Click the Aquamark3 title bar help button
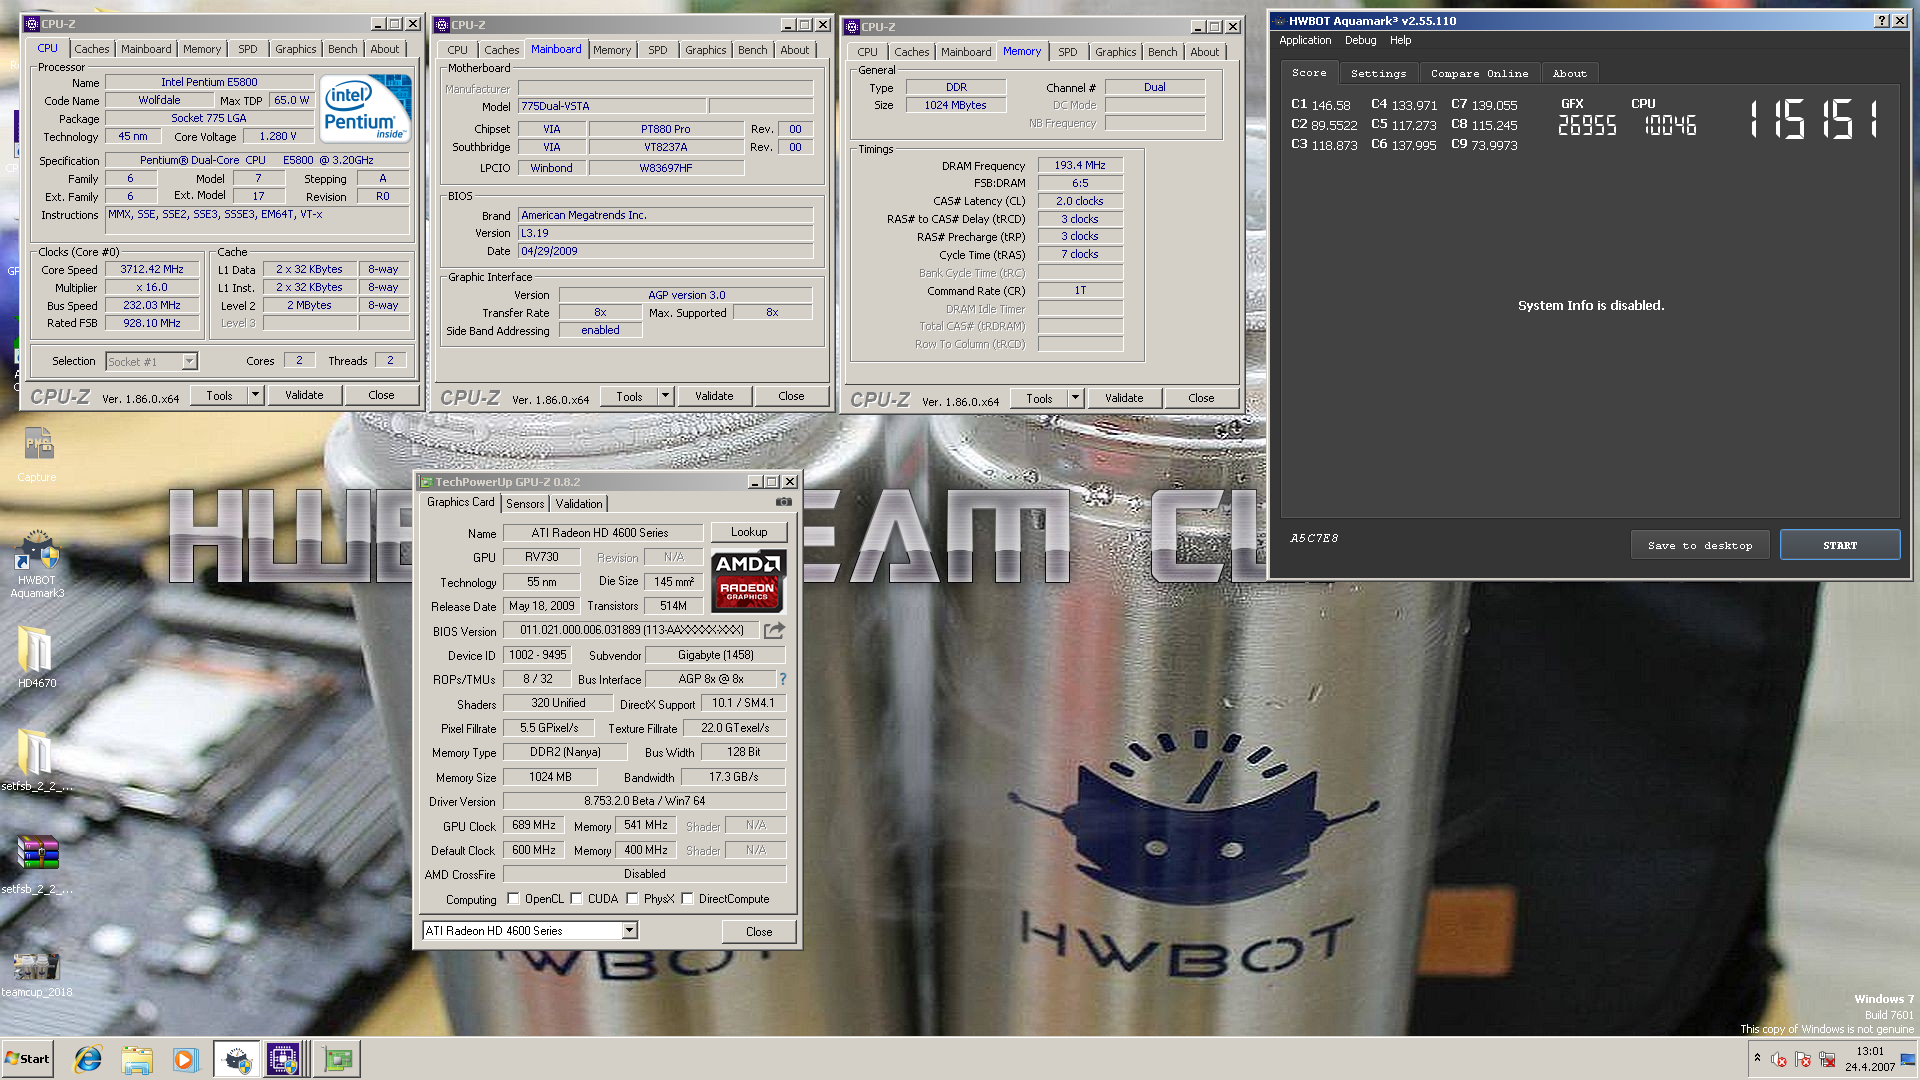 pos(1881,21)
